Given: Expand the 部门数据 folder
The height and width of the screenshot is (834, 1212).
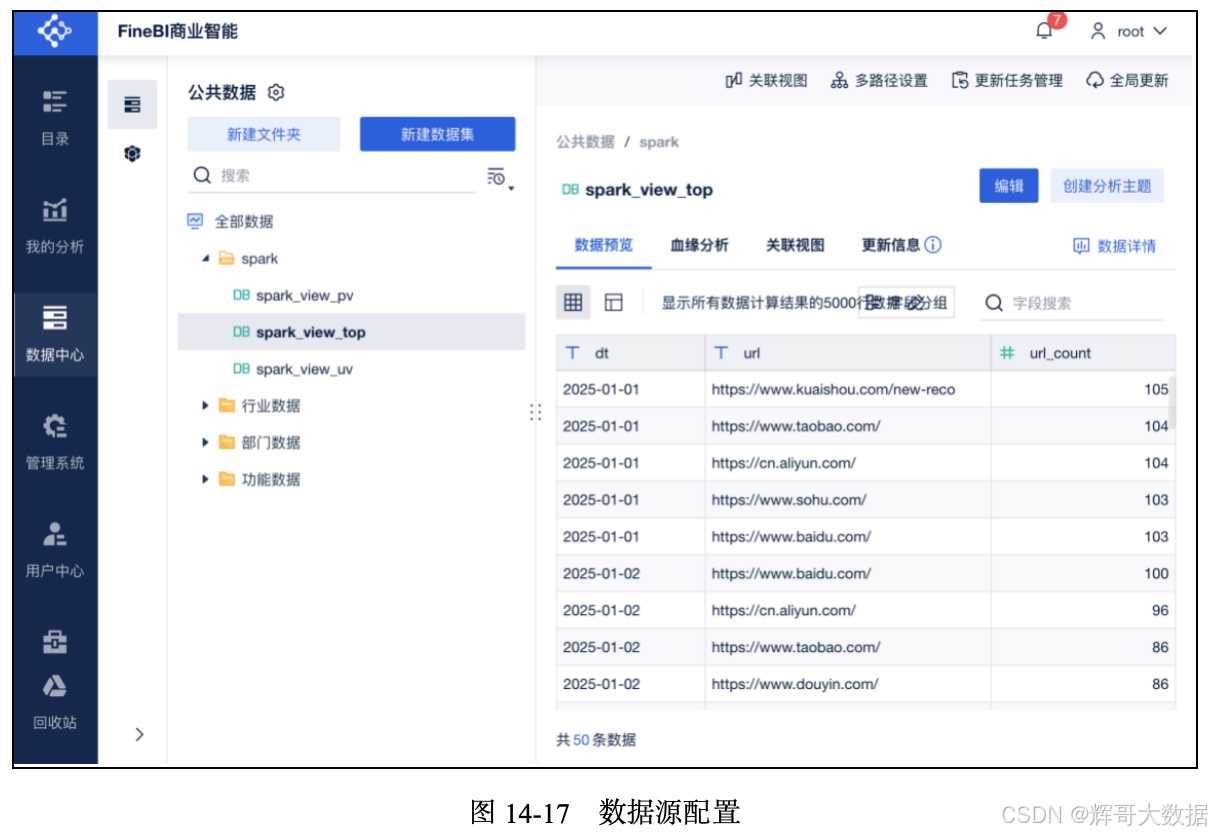Looking at the screenshot, I should (205, 443).
